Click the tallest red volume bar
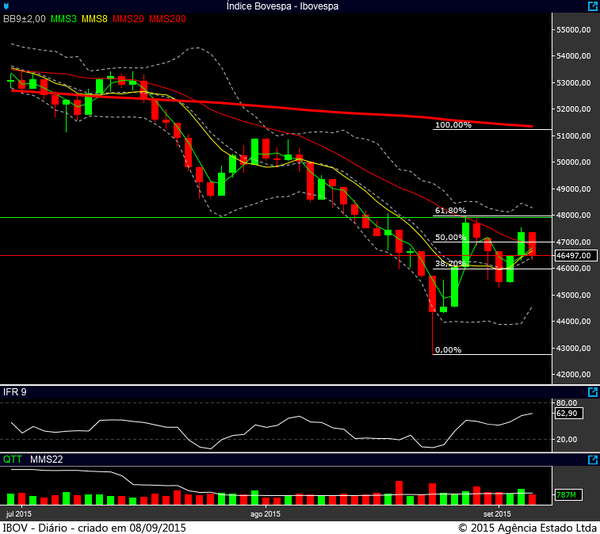Screen dimensions: 600x534 tap(399, 493)
